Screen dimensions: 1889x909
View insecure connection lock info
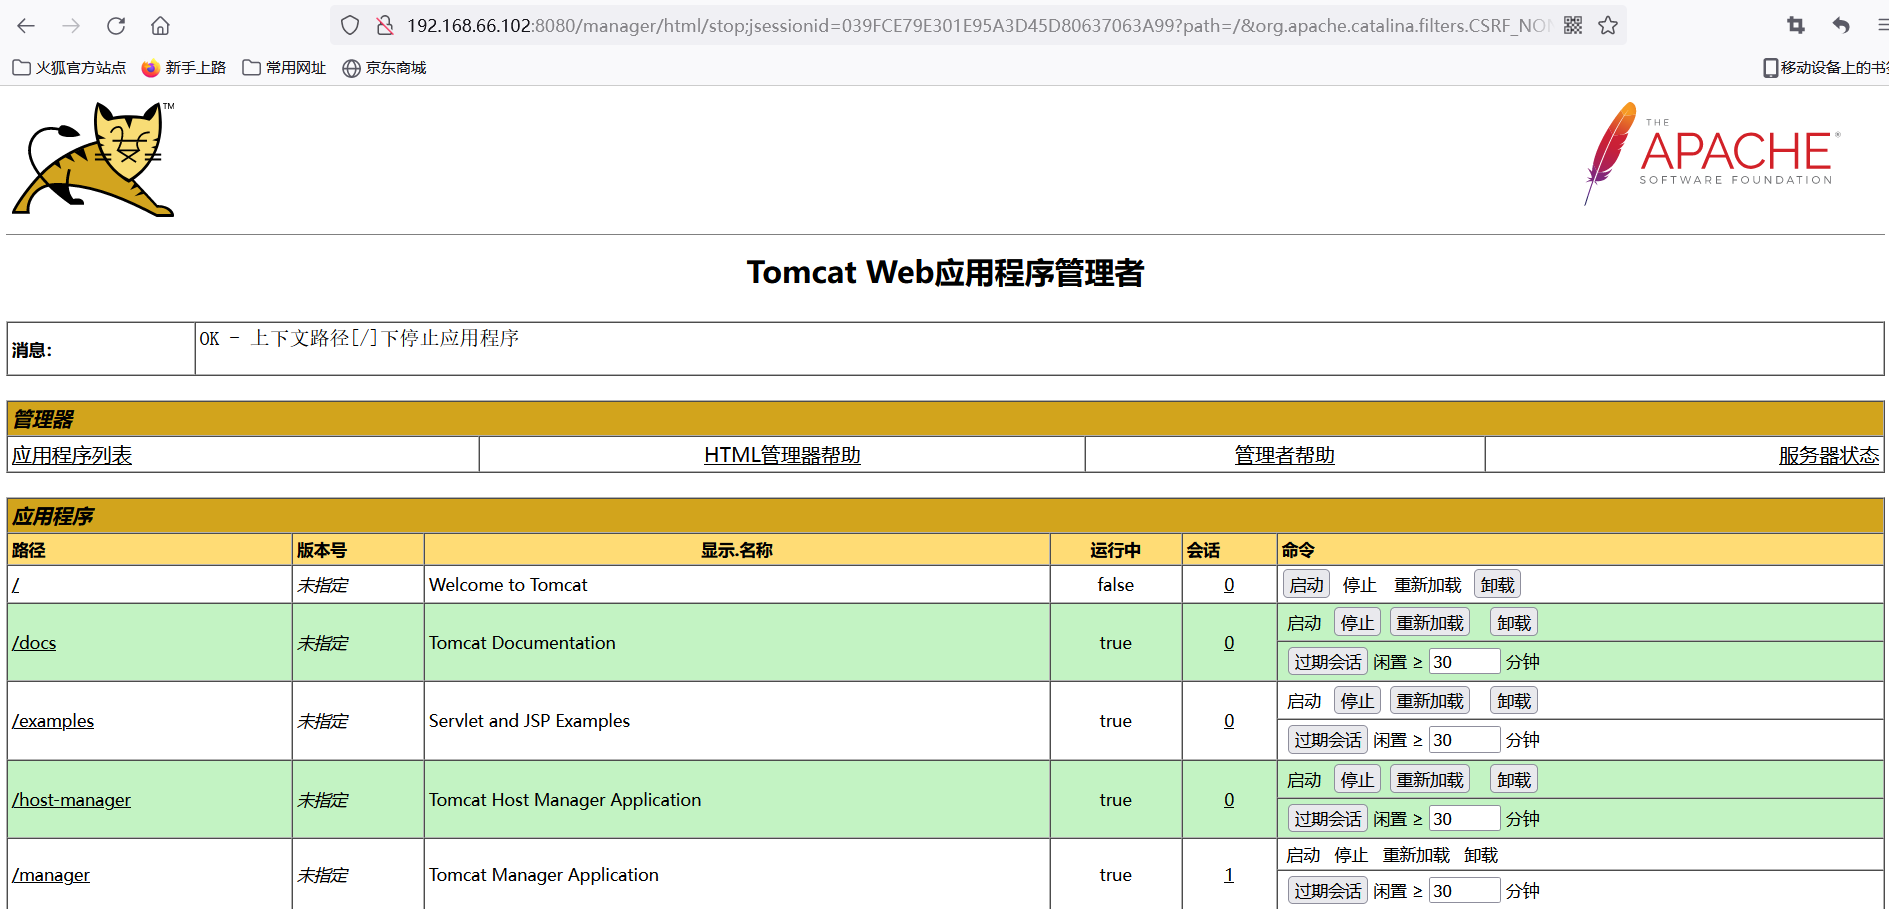[x=385, y=26]
